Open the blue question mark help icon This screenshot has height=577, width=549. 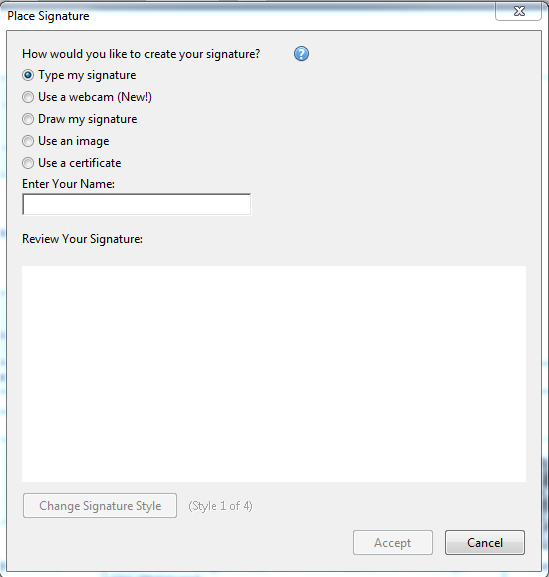pos(301,54)
